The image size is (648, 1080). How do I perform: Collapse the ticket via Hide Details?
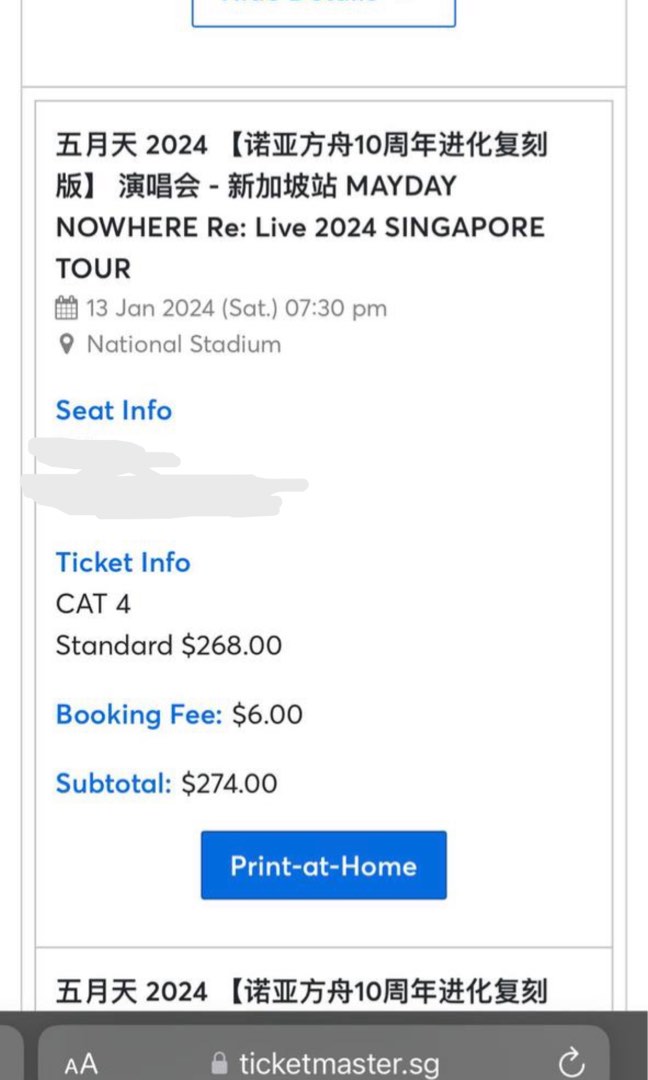pyautogui.click(x=323, y=8)
